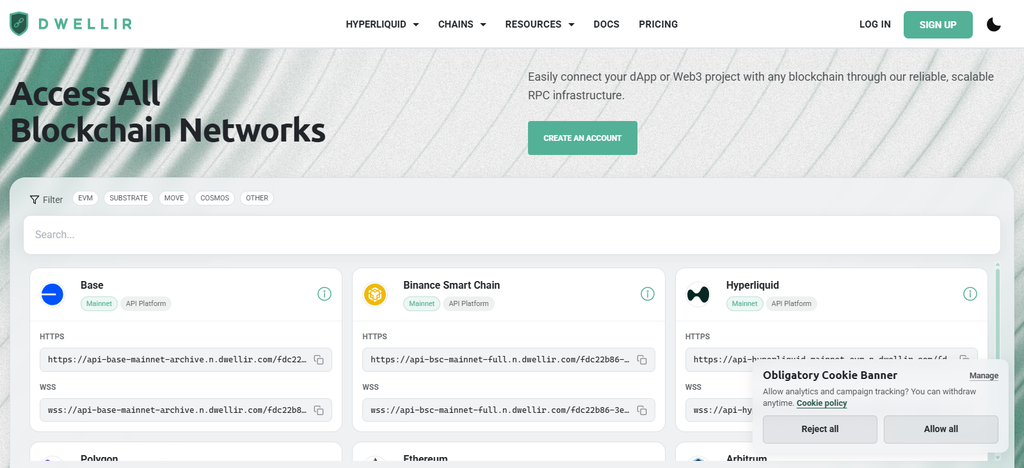Copy the Base HTTPS endpoint

(x=319, y=360)
